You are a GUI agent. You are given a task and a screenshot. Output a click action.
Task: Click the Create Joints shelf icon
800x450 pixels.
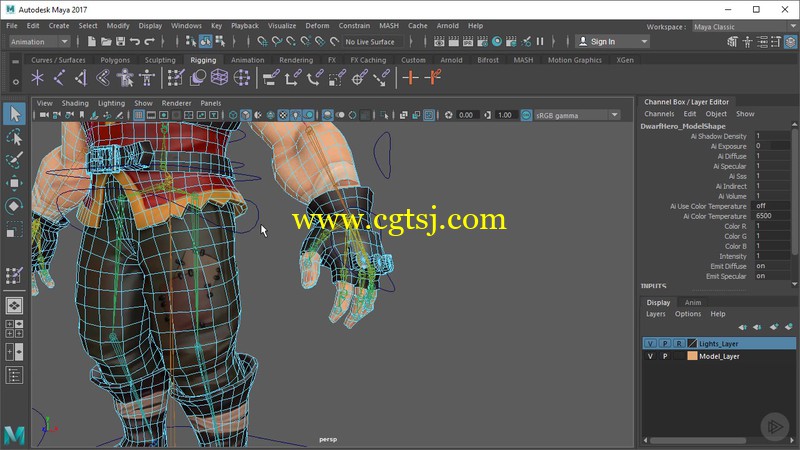click(x=59, y=78)
